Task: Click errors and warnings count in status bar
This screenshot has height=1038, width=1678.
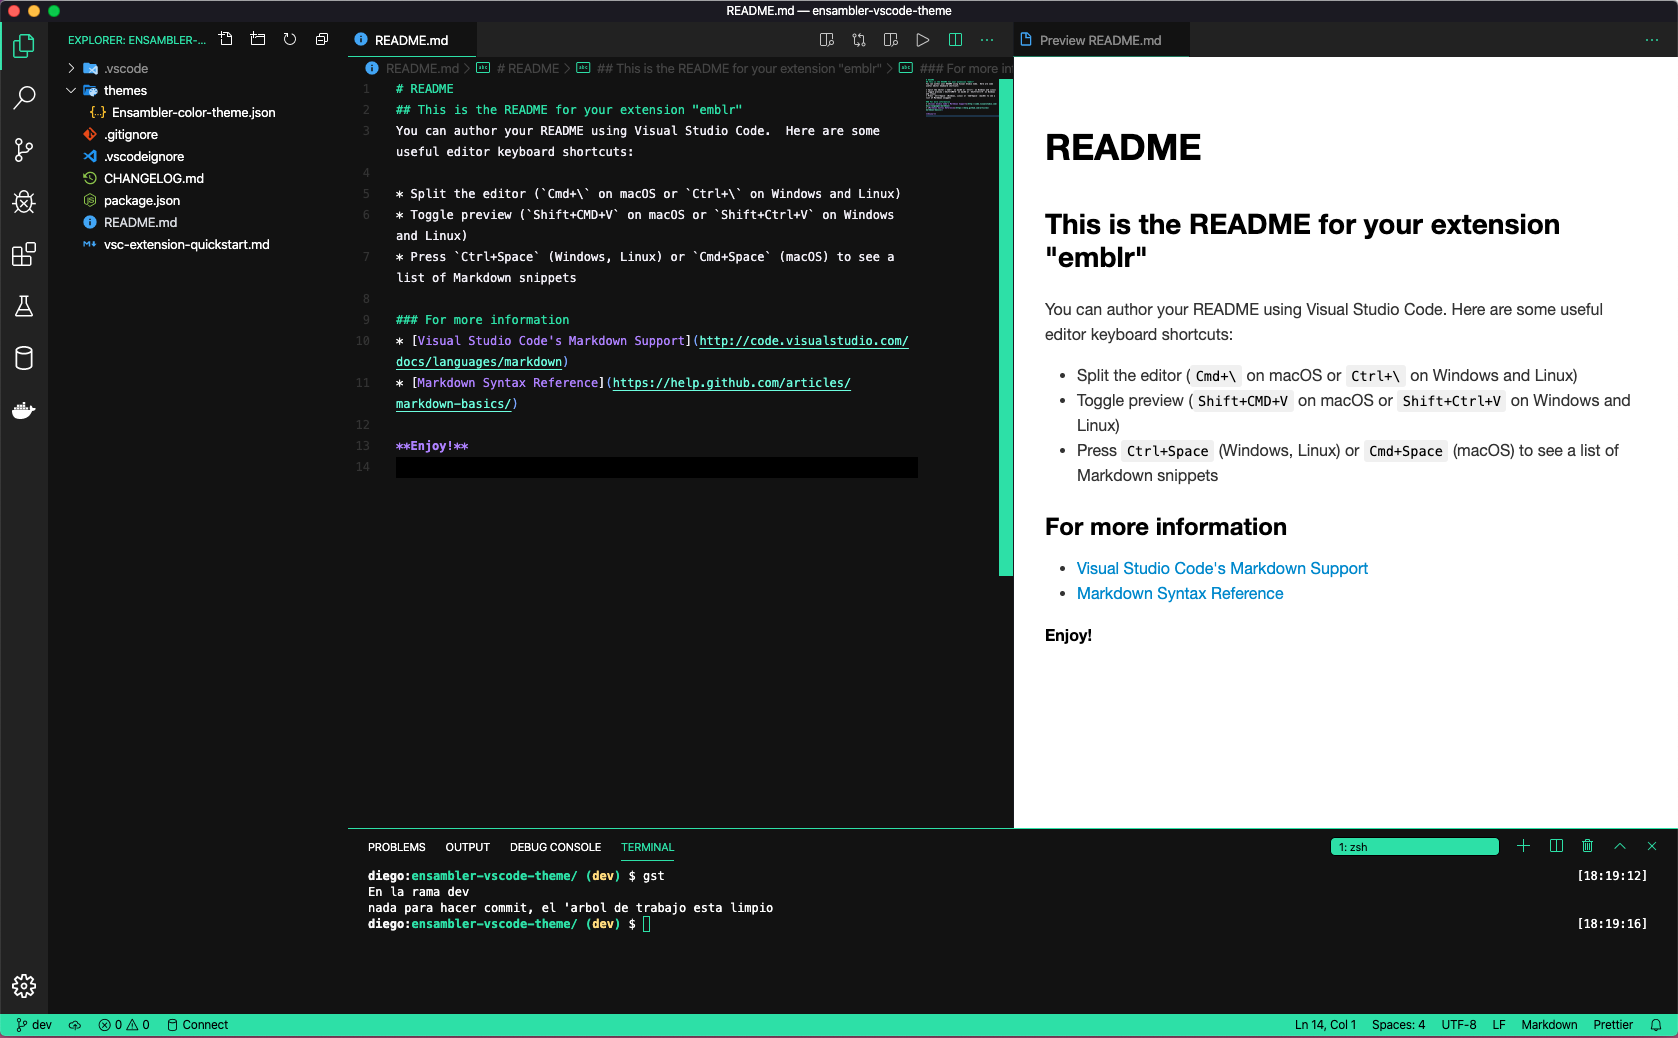Action: (124, 1025)
